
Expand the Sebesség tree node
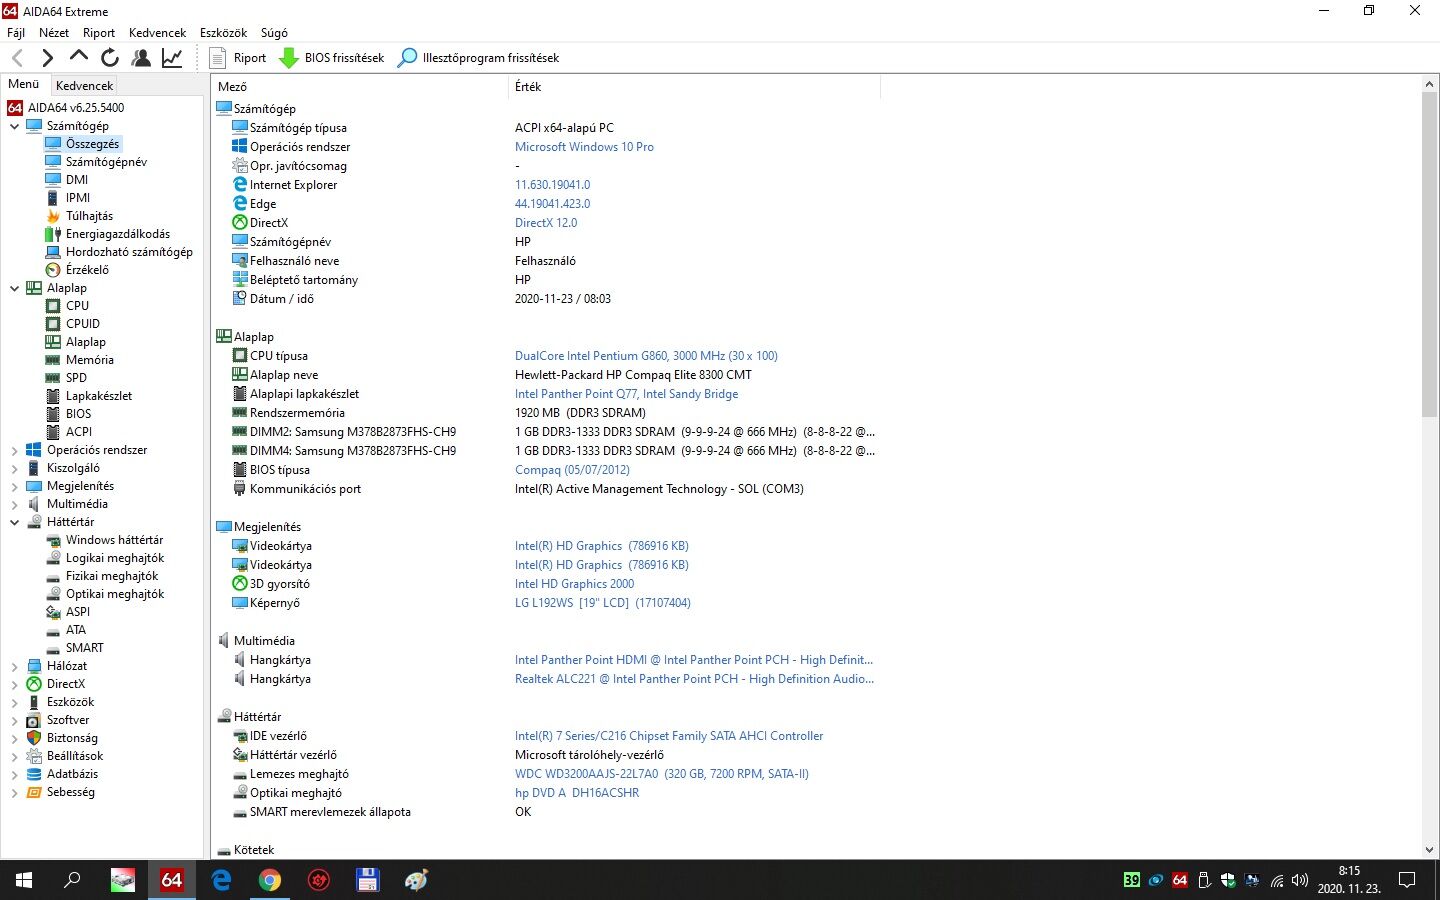(x=14, y=792)
